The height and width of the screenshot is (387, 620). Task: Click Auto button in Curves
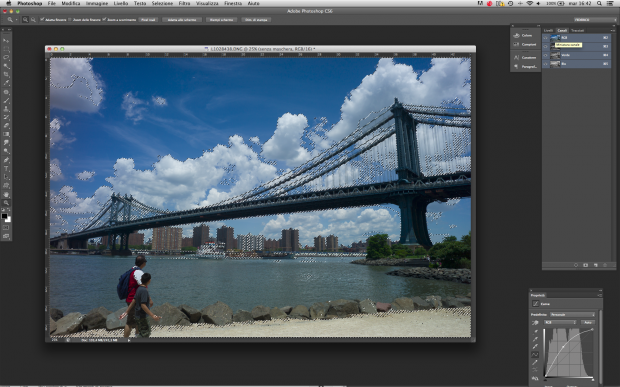(x=588, y=323)
